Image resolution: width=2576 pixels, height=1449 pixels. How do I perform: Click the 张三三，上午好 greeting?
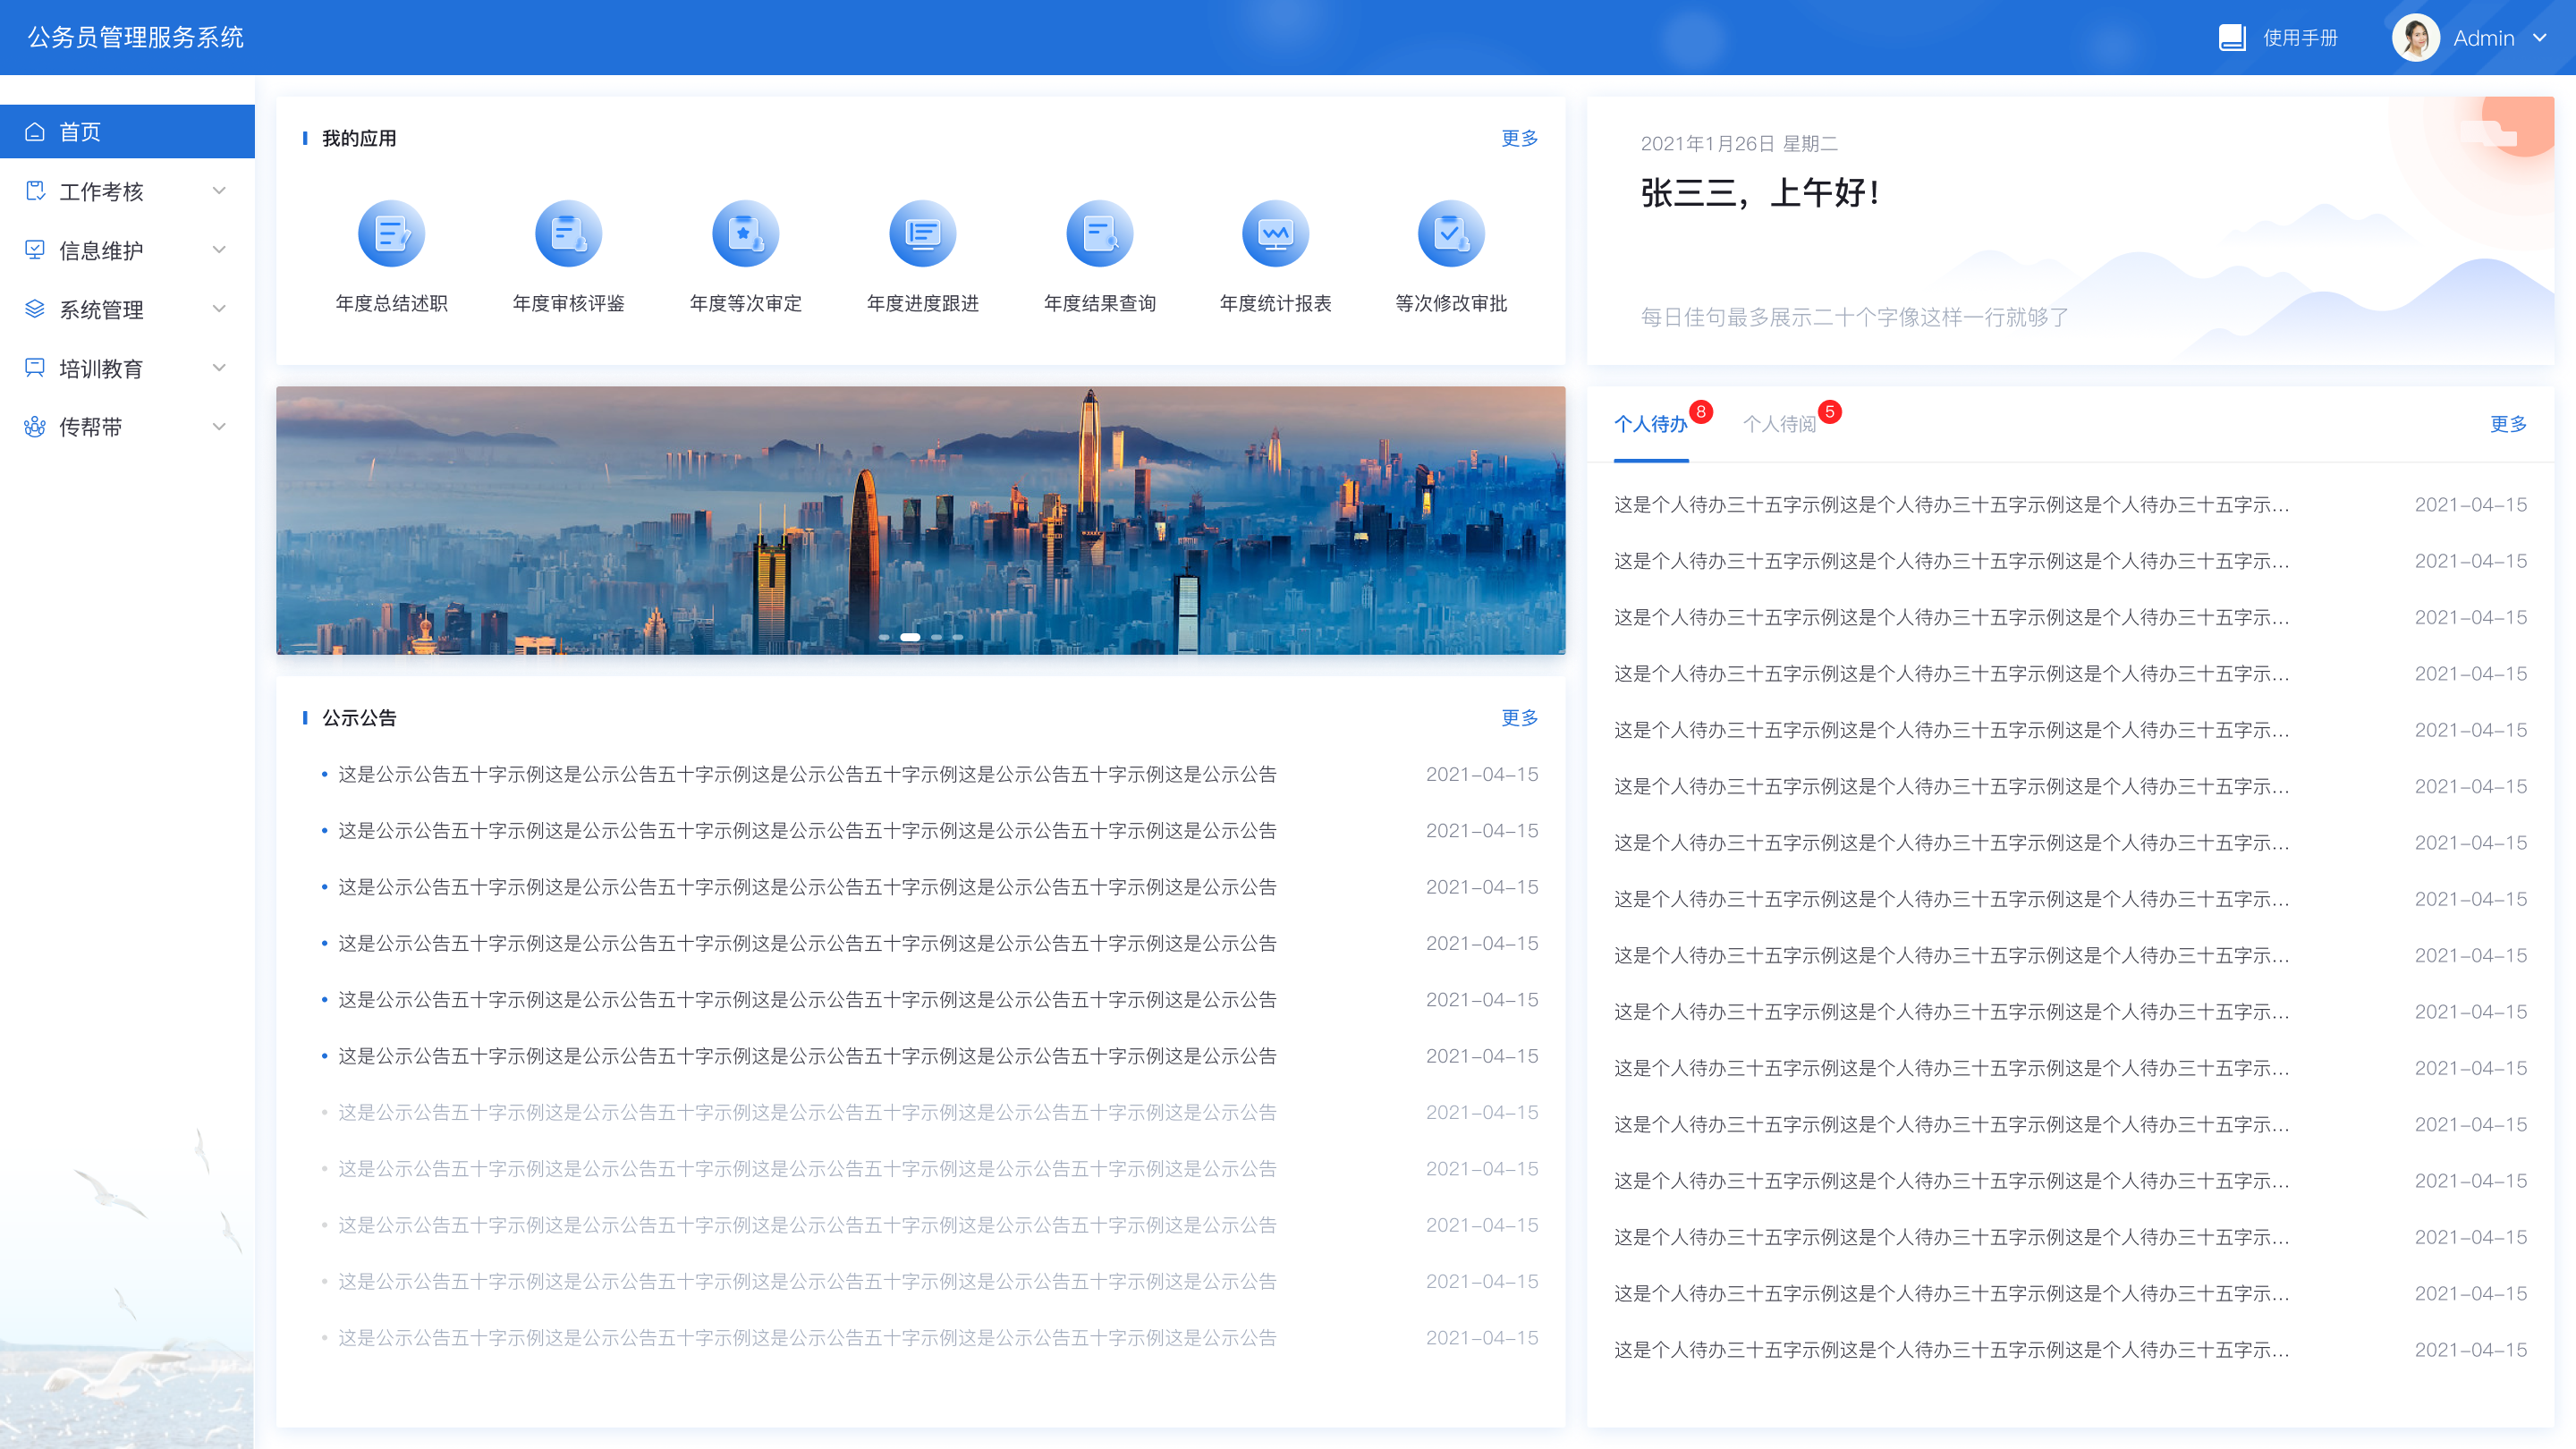(1761, 193)
